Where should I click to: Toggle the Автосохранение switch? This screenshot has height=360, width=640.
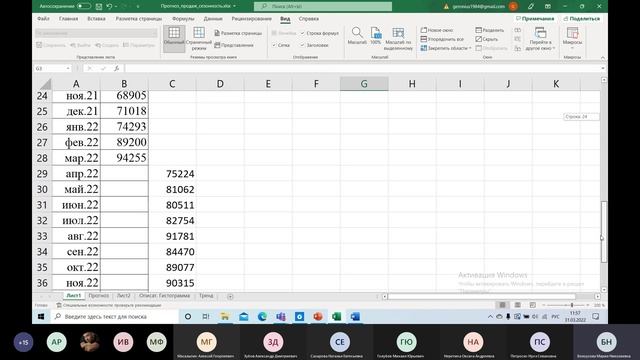tap(84, 6)
